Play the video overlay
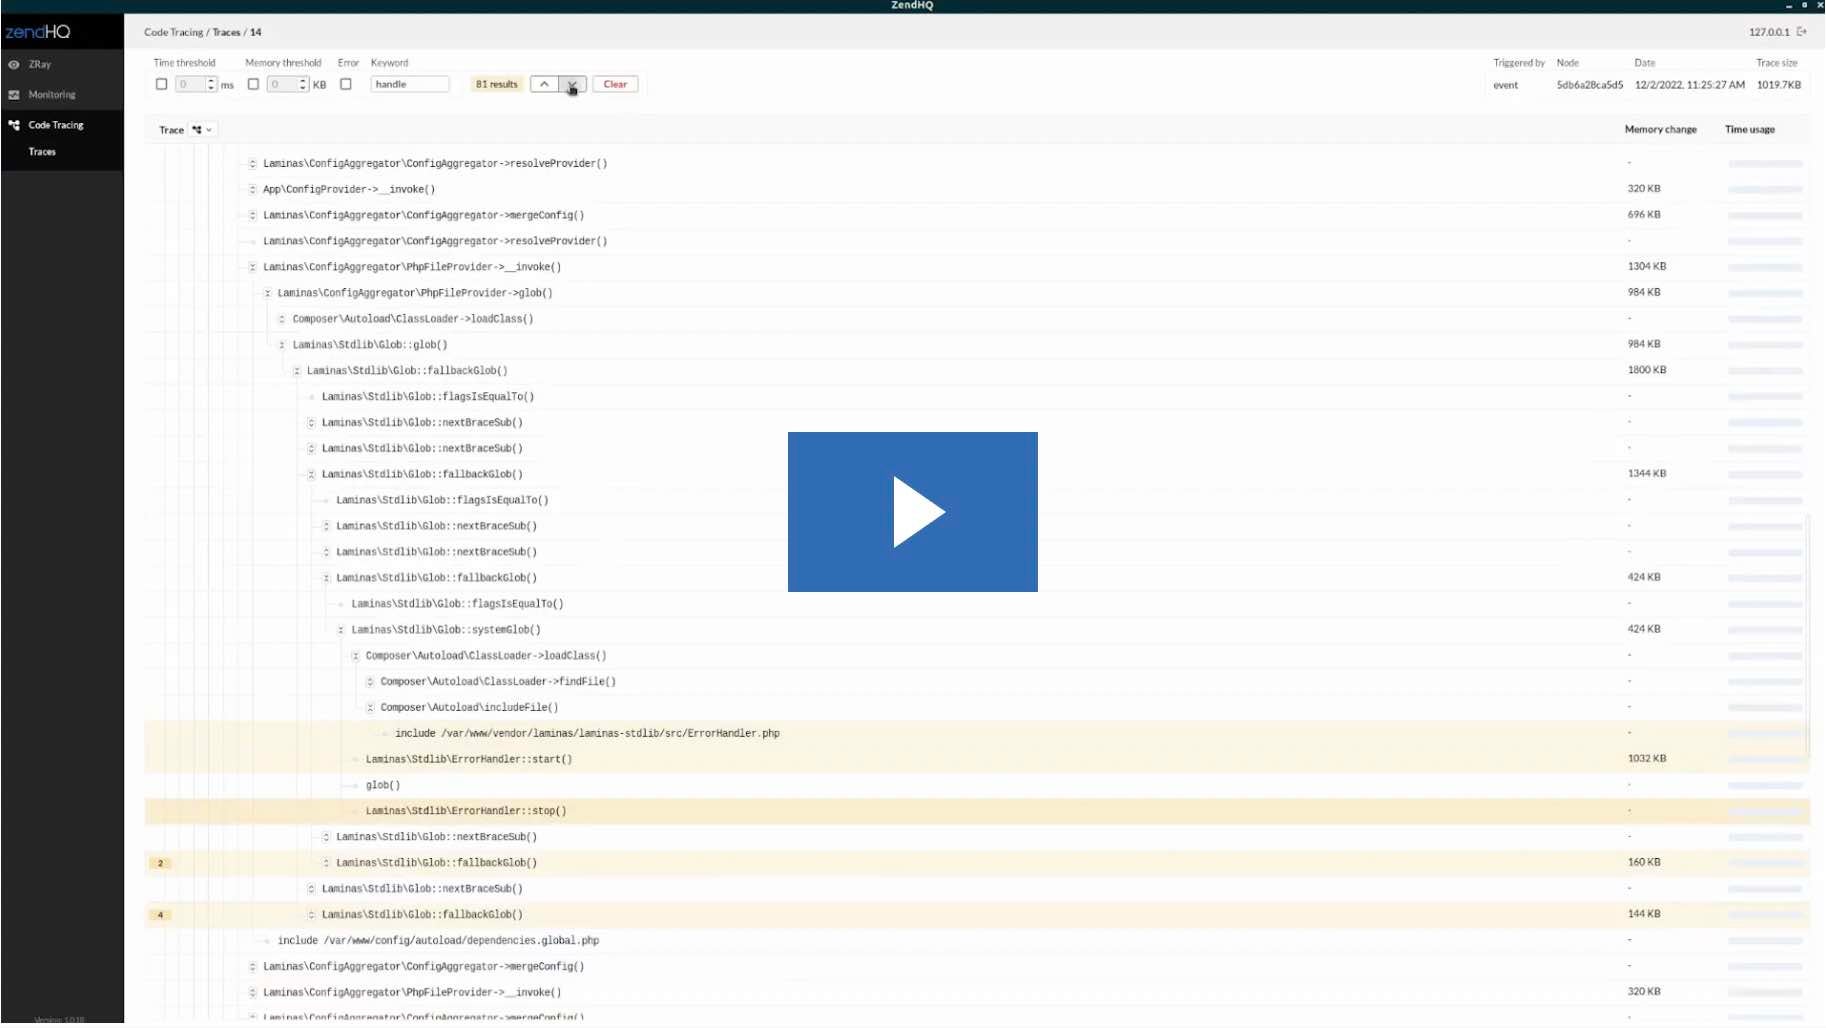This screenshot has width=1826, height=1028. 912,512
